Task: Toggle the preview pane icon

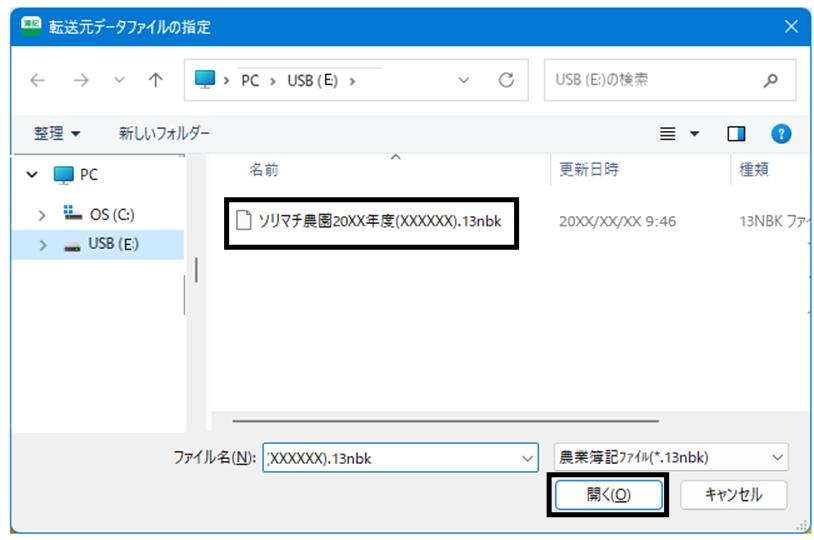Action: pyautogui.click(x=736, y=134)
